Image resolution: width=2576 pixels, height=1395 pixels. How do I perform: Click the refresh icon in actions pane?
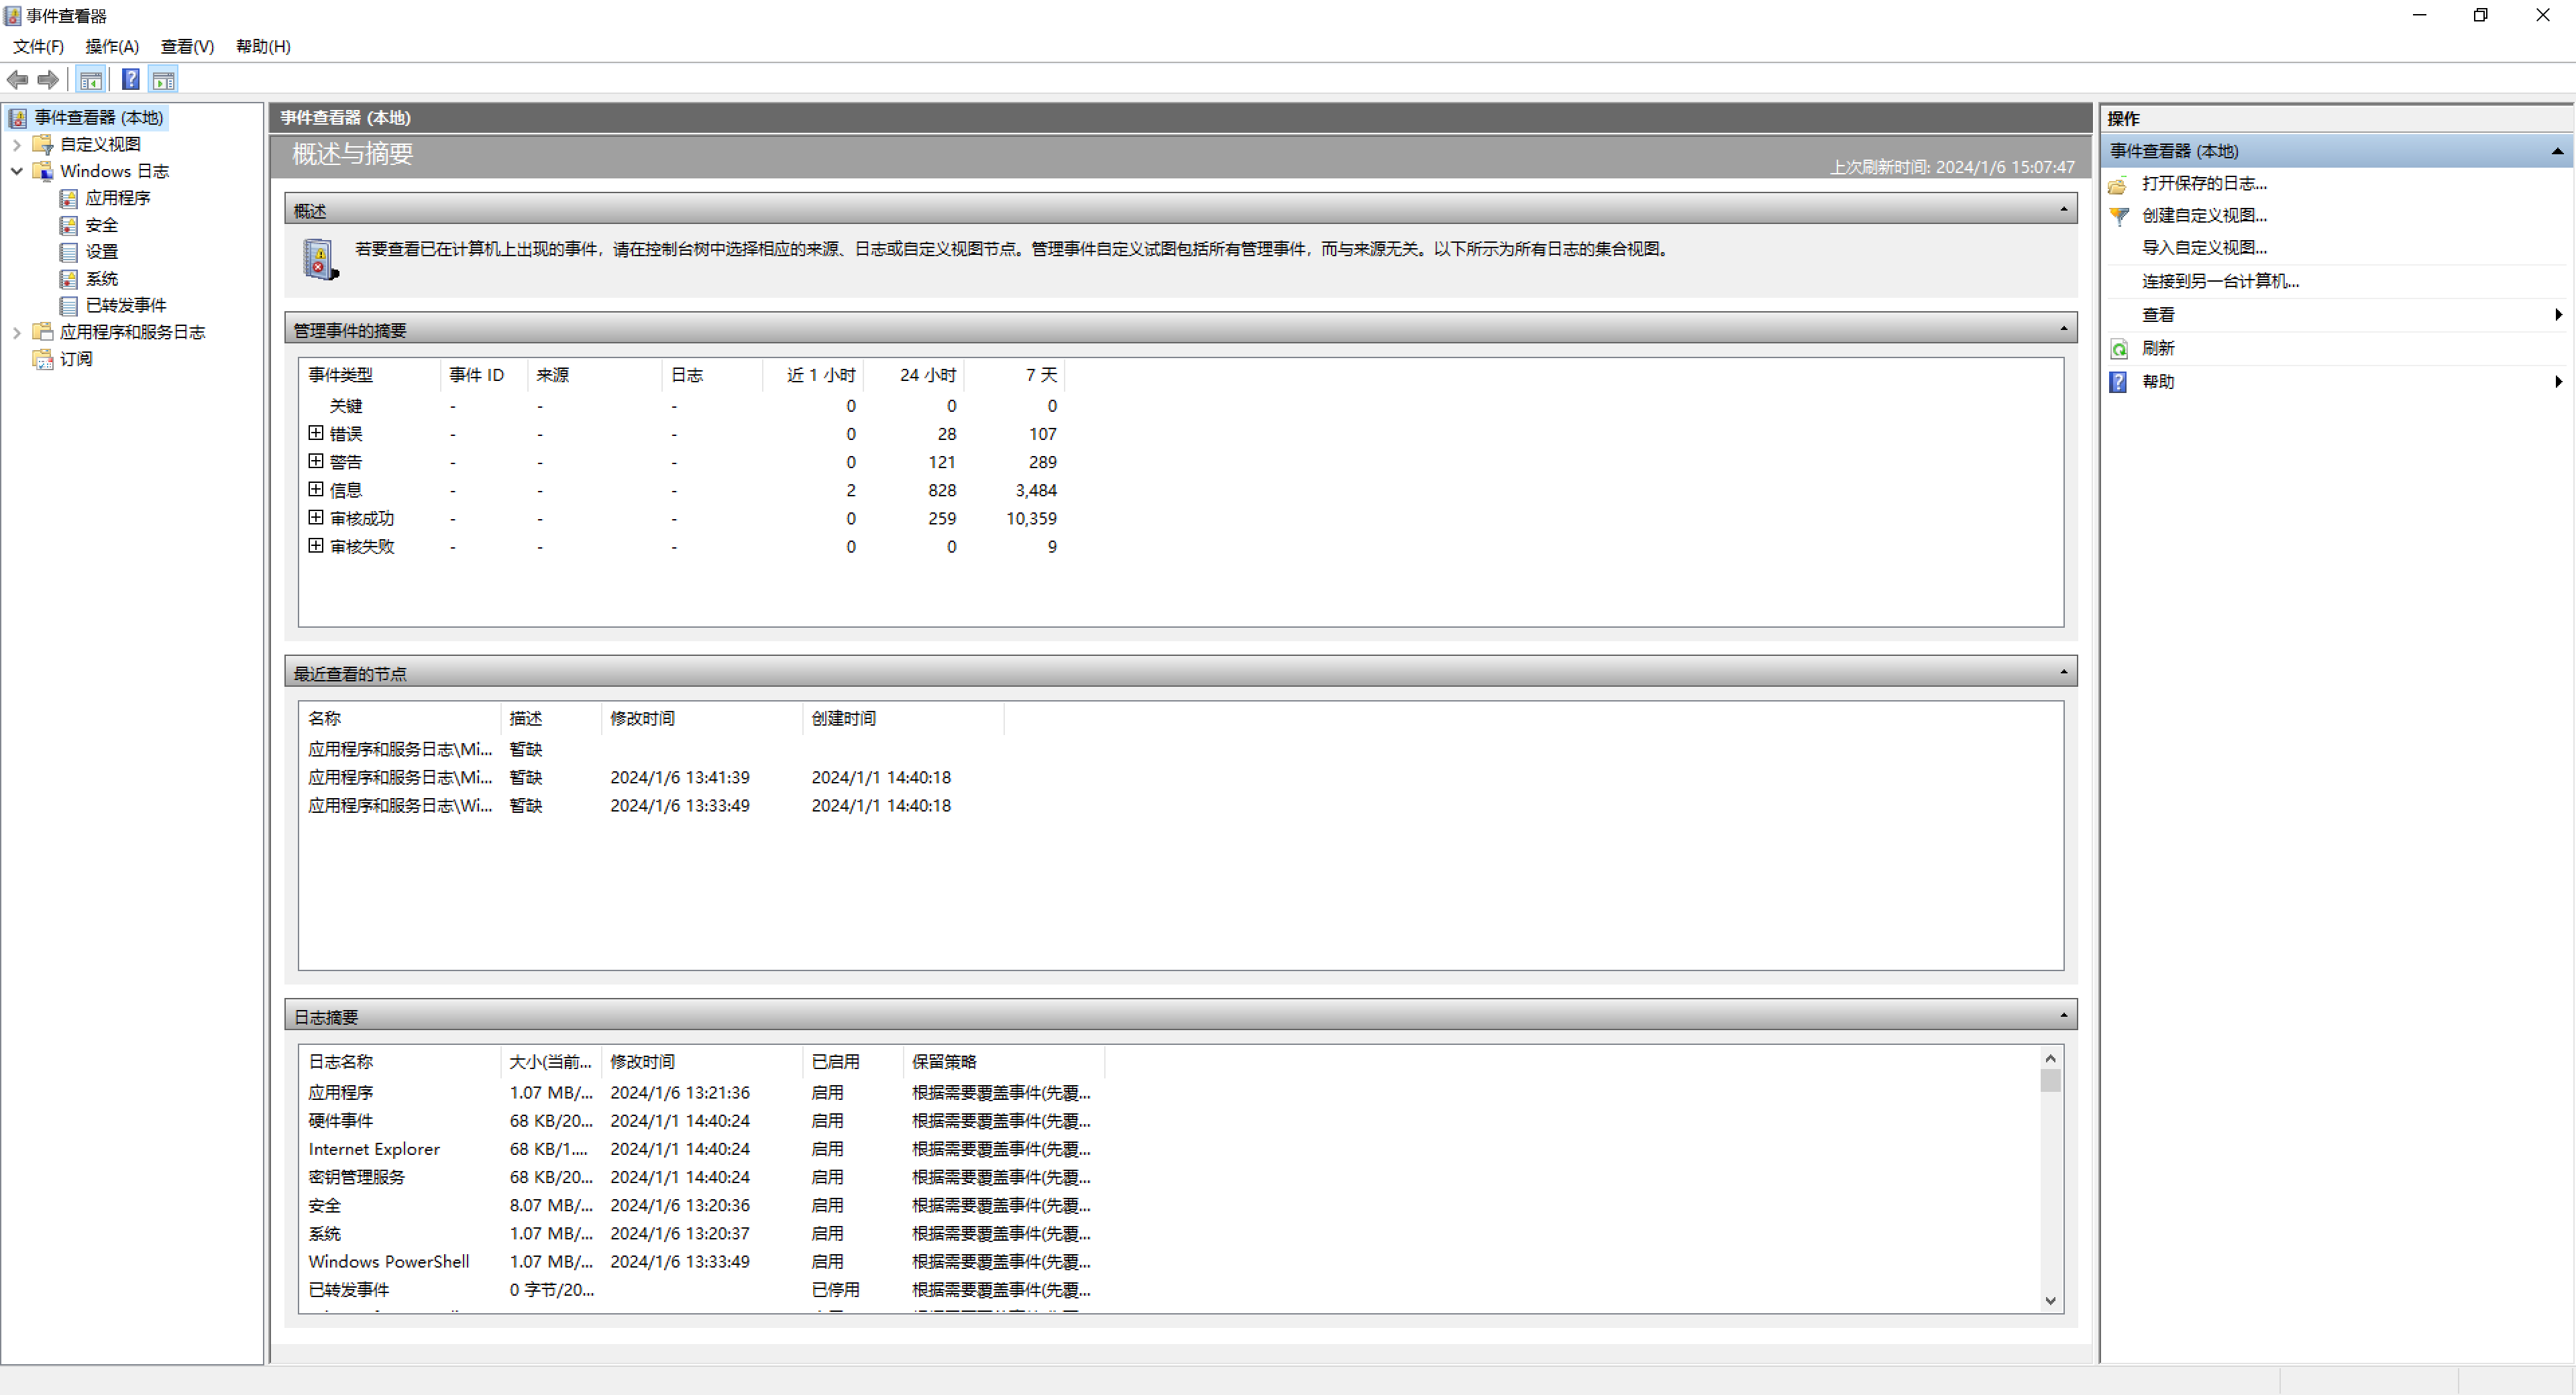tap(2119, 348)
